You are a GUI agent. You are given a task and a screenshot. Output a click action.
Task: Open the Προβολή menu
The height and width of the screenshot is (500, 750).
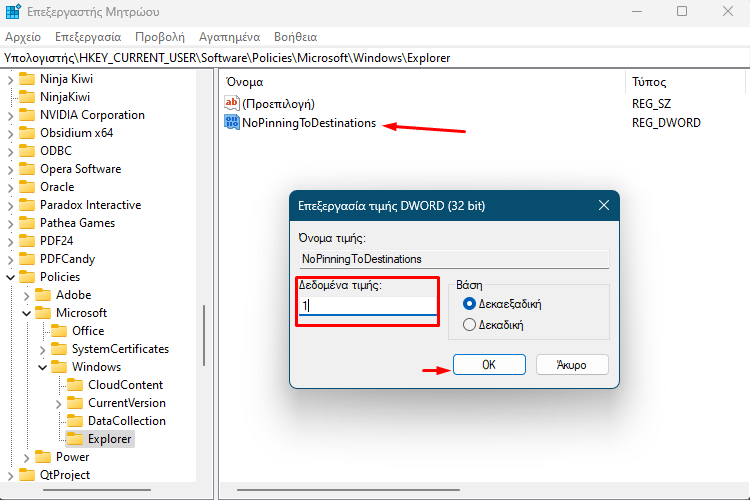pyautogui.click(x=160, y=37)
